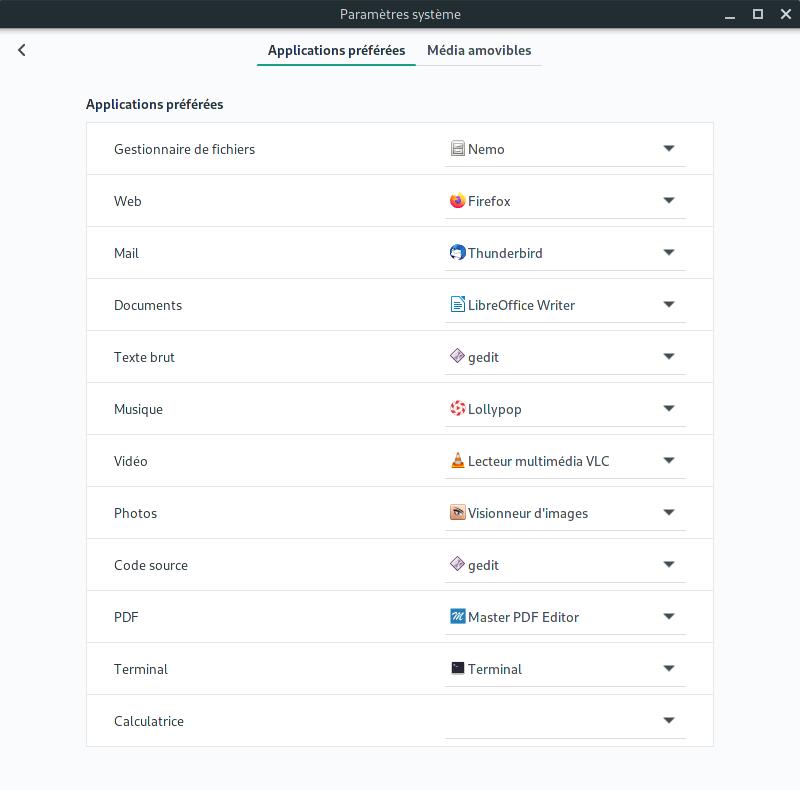Expand the Photos dropdown arrow
800x790 pixels.
pos(669,512)
